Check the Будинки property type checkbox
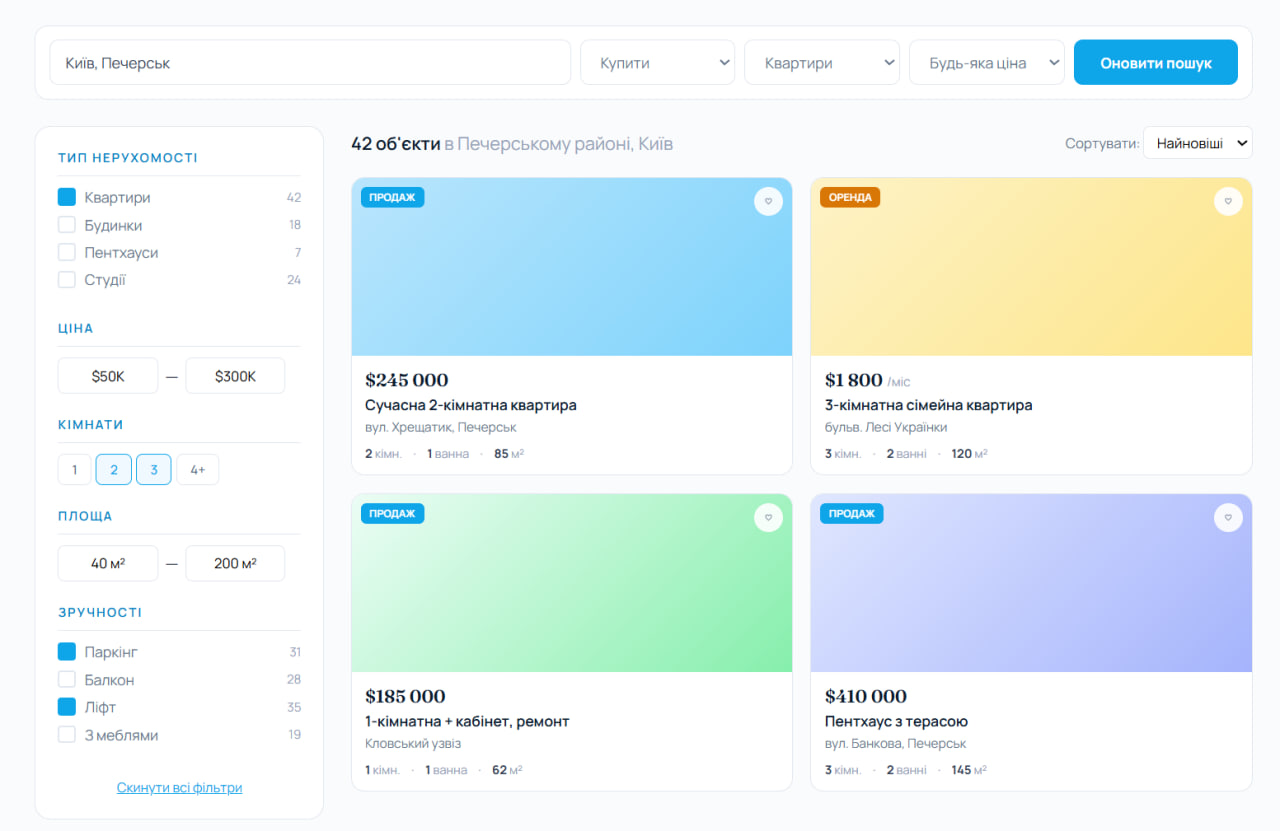1280x831 pixels. [67, 225]
